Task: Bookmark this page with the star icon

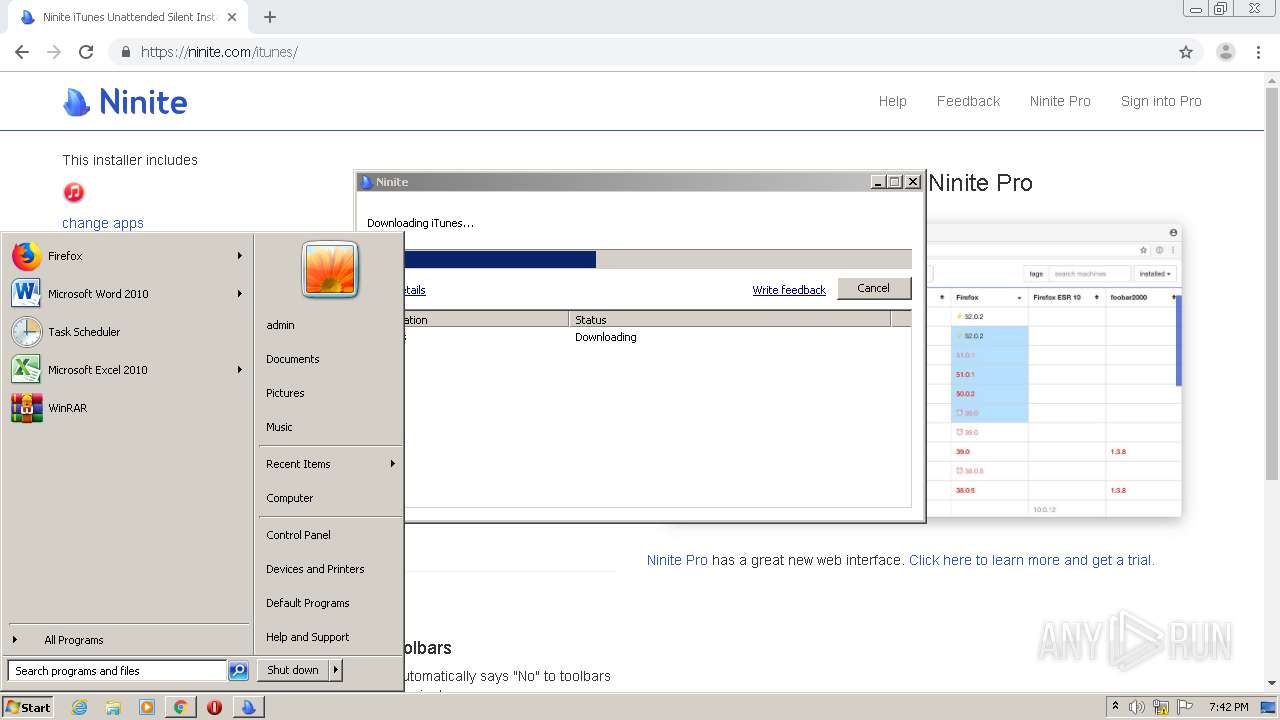Action: click(x=1186, y=52)
